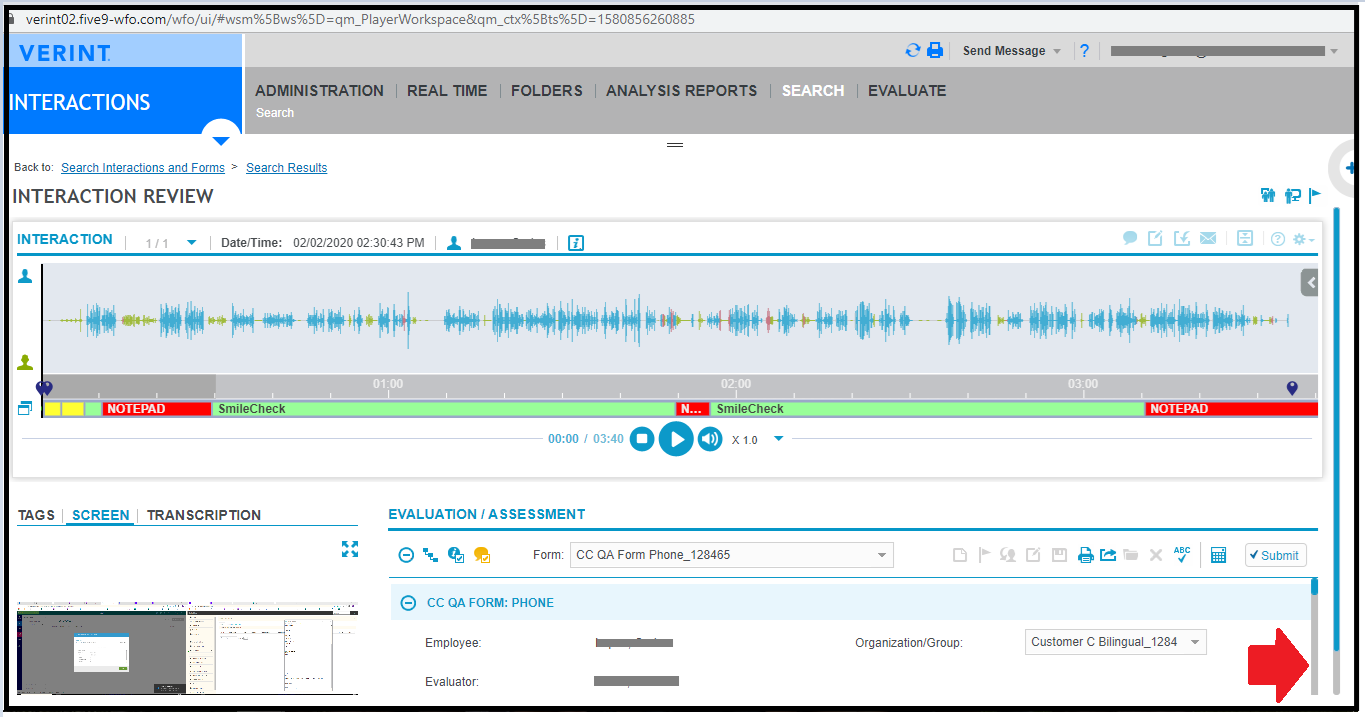
Task: Submit the evaluation form
Action: pyautogui.click(x=1275, y=555)
